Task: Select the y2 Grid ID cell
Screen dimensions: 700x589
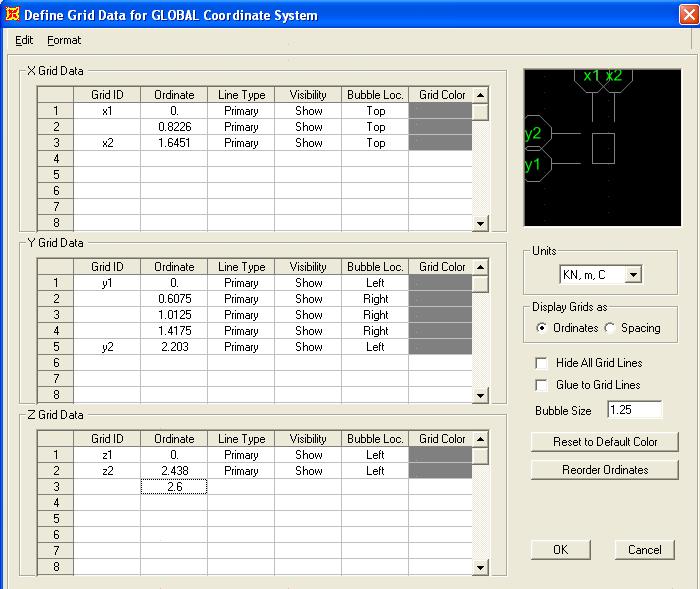Action: (107, 347)
